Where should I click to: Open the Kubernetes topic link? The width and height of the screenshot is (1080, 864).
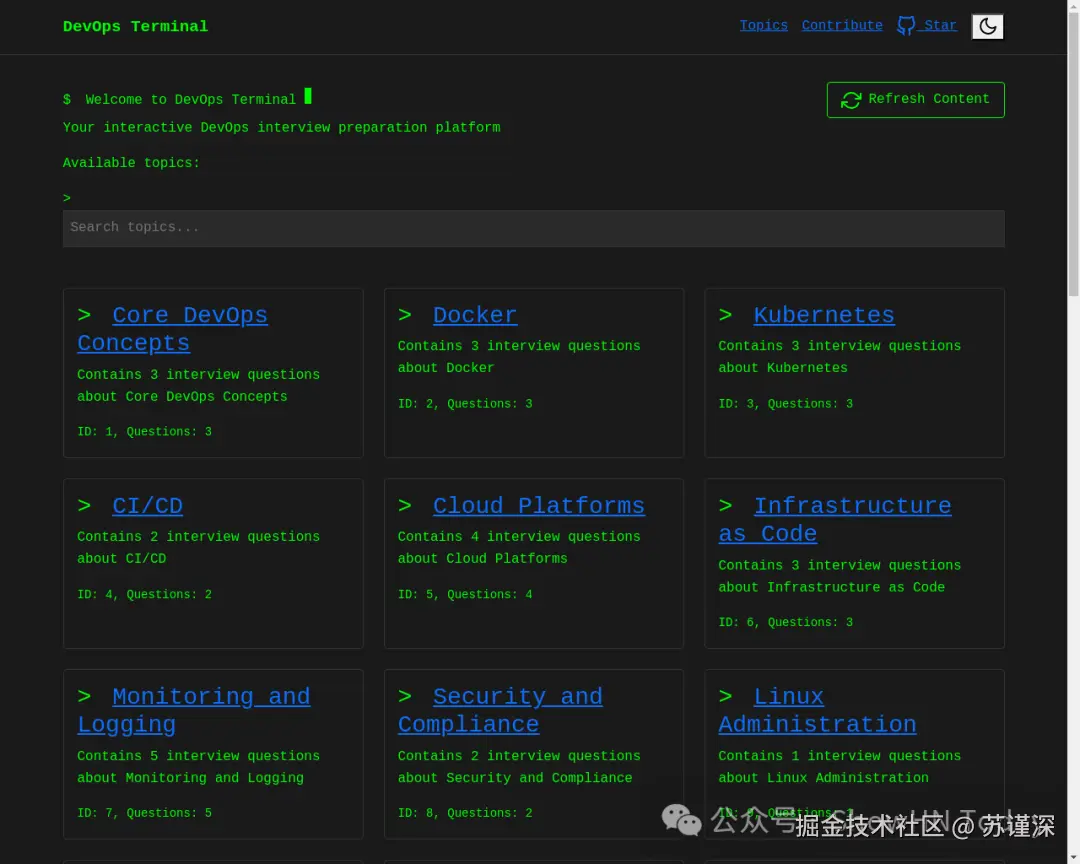tap(824, 315)
